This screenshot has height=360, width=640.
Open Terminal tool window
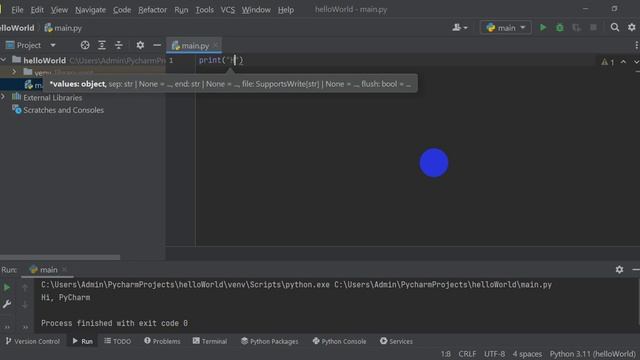[x=210, y=341]
